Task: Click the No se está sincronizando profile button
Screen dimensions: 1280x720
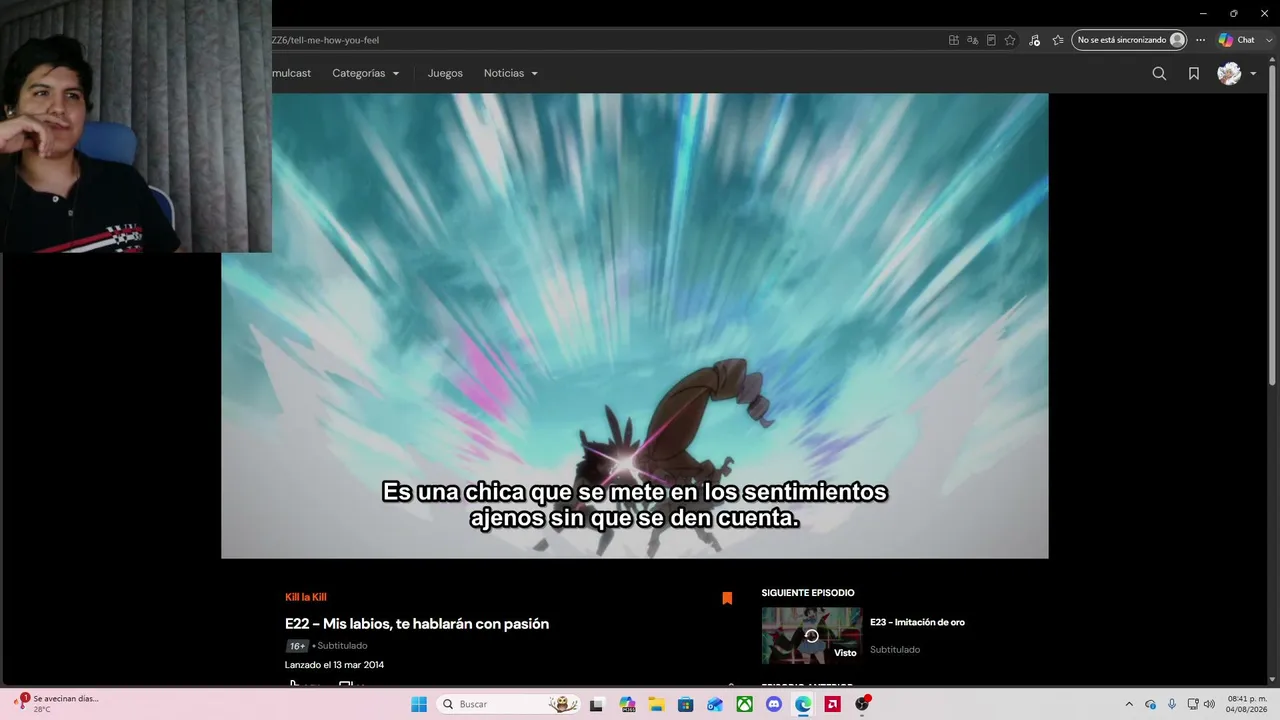Action: tap(1129, 40)
